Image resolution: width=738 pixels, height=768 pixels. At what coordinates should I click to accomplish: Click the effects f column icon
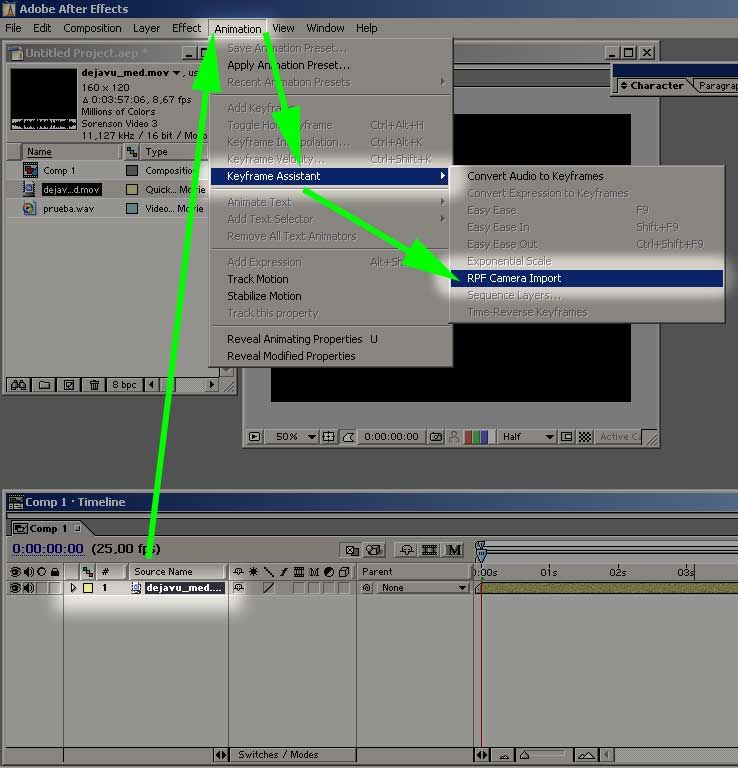tap(284, 572)
